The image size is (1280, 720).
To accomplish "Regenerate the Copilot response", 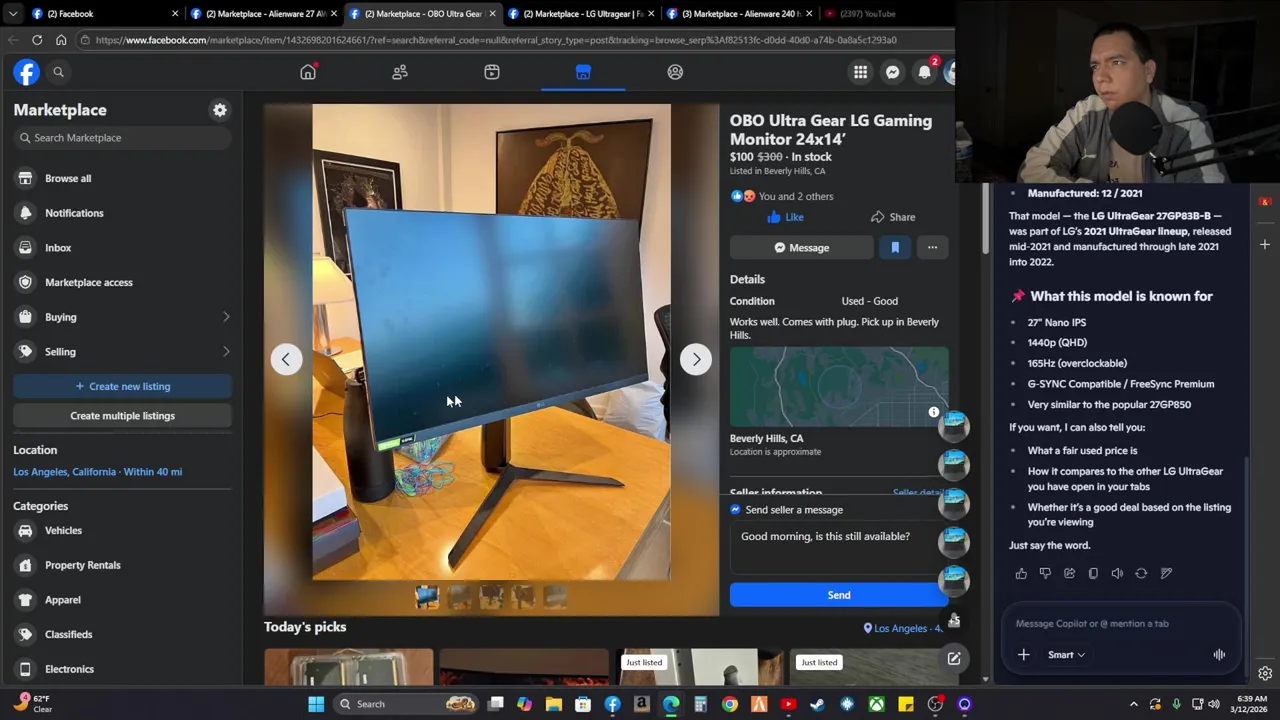I will coord(1141,573).
